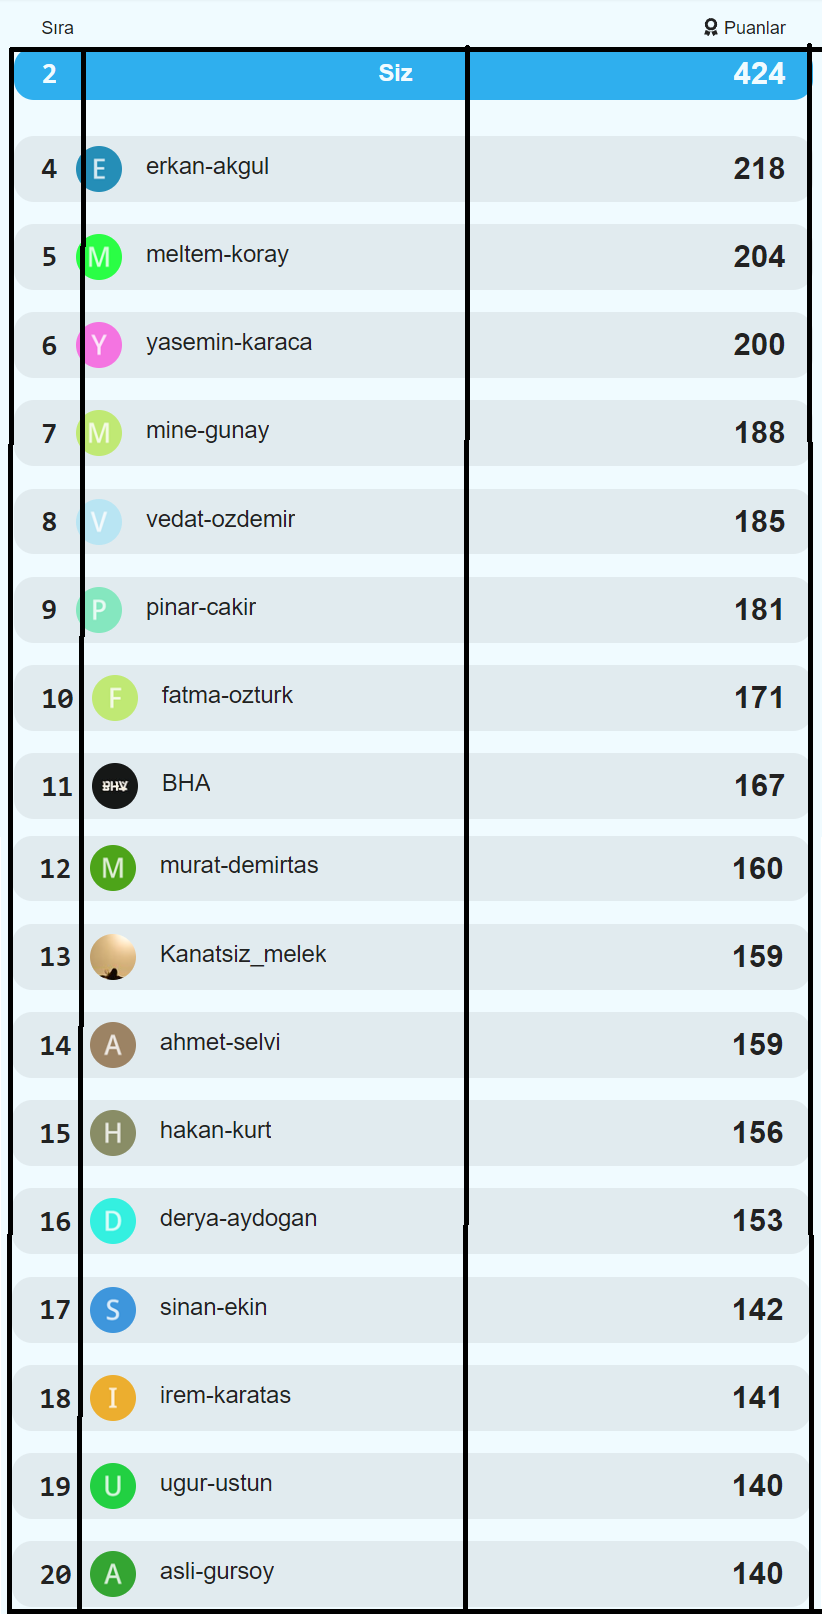822x1614 pixels.
Task: Click ugur-ustun's green U avatar
Action: click(x=113, y=1486)
